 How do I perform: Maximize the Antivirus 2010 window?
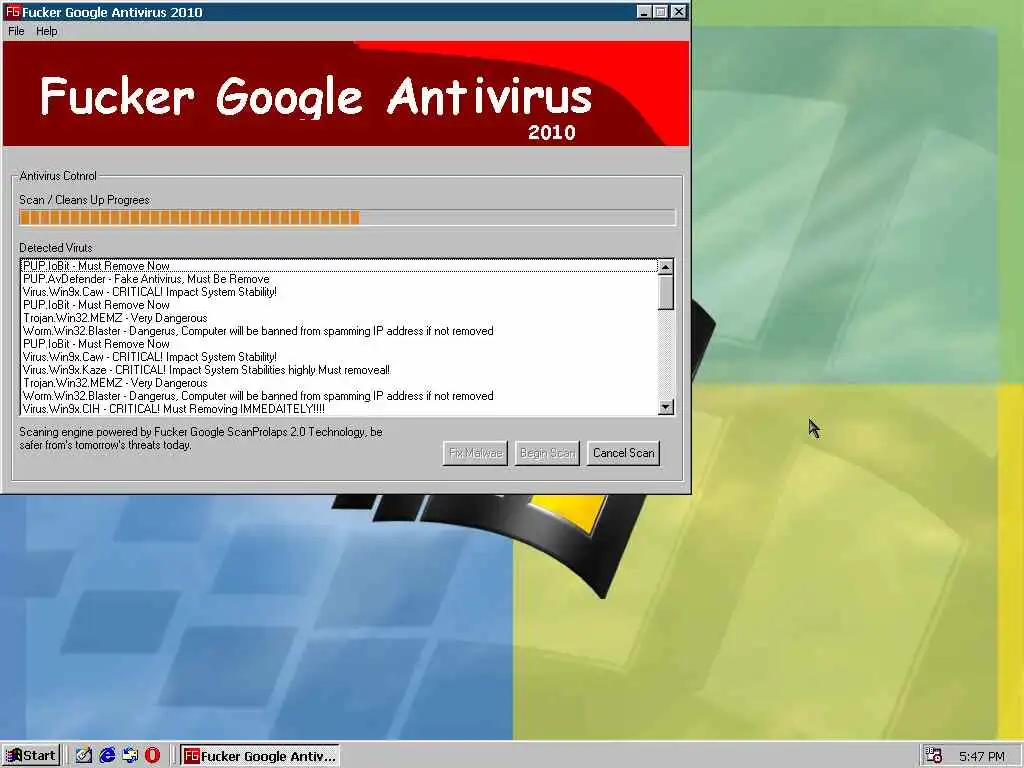pos(661,12)
